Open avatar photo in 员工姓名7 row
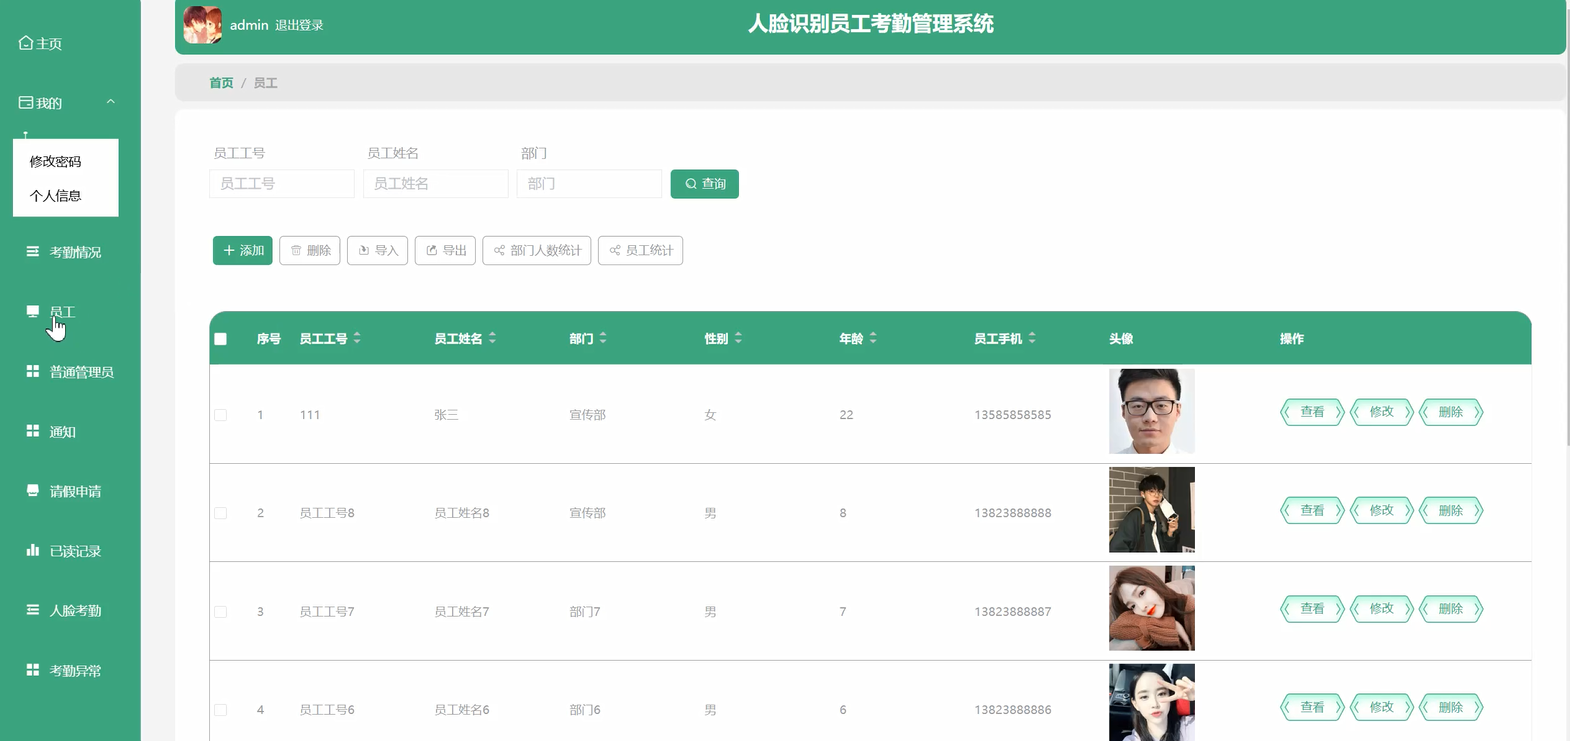This screenshot has width=1570, height=741. (1152, 608)
